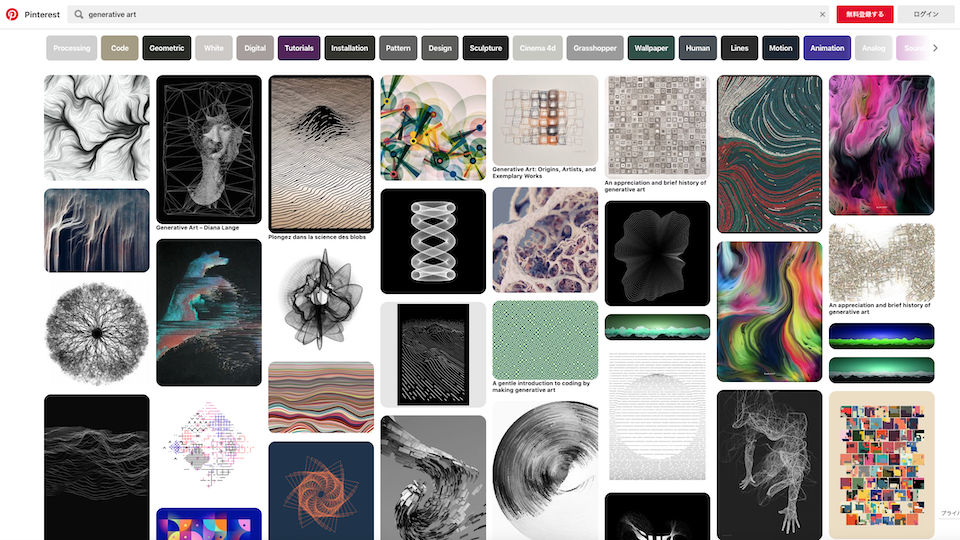Open the overlapping squares grid pin

[x=545, y=120]
